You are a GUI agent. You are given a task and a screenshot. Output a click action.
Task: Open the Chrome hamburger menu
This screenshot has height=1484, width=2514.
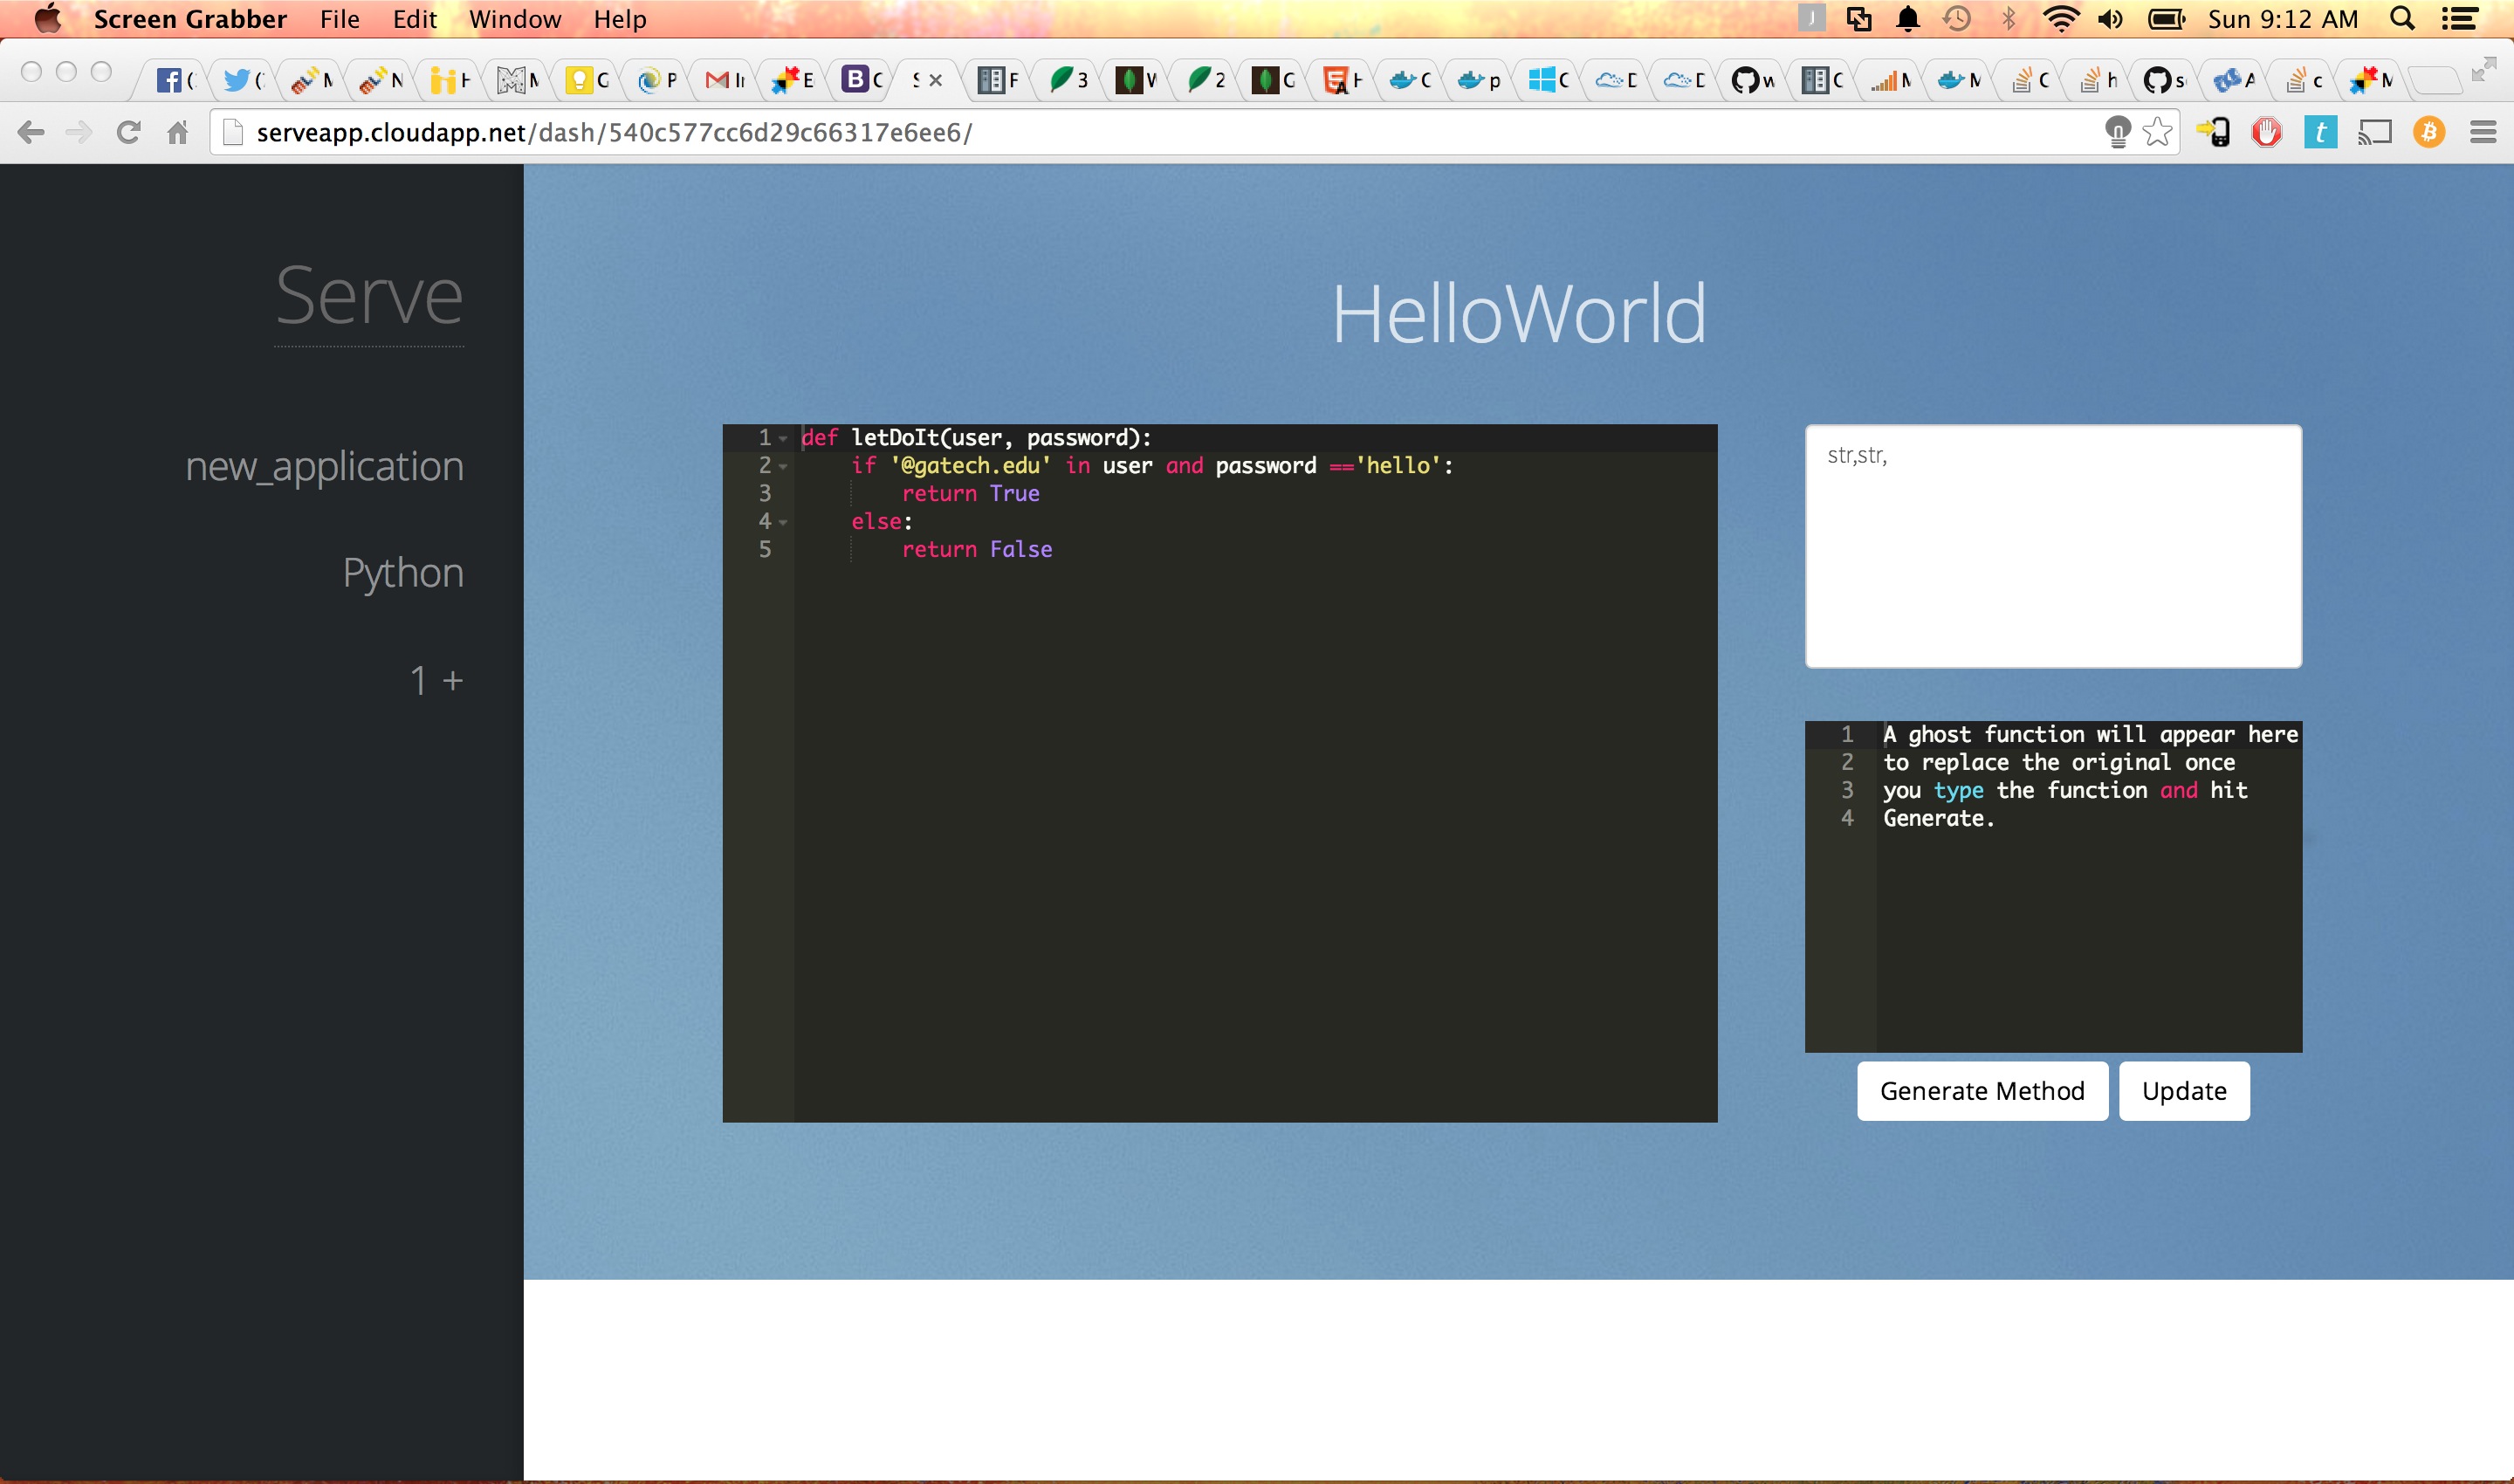(2483, 132)
